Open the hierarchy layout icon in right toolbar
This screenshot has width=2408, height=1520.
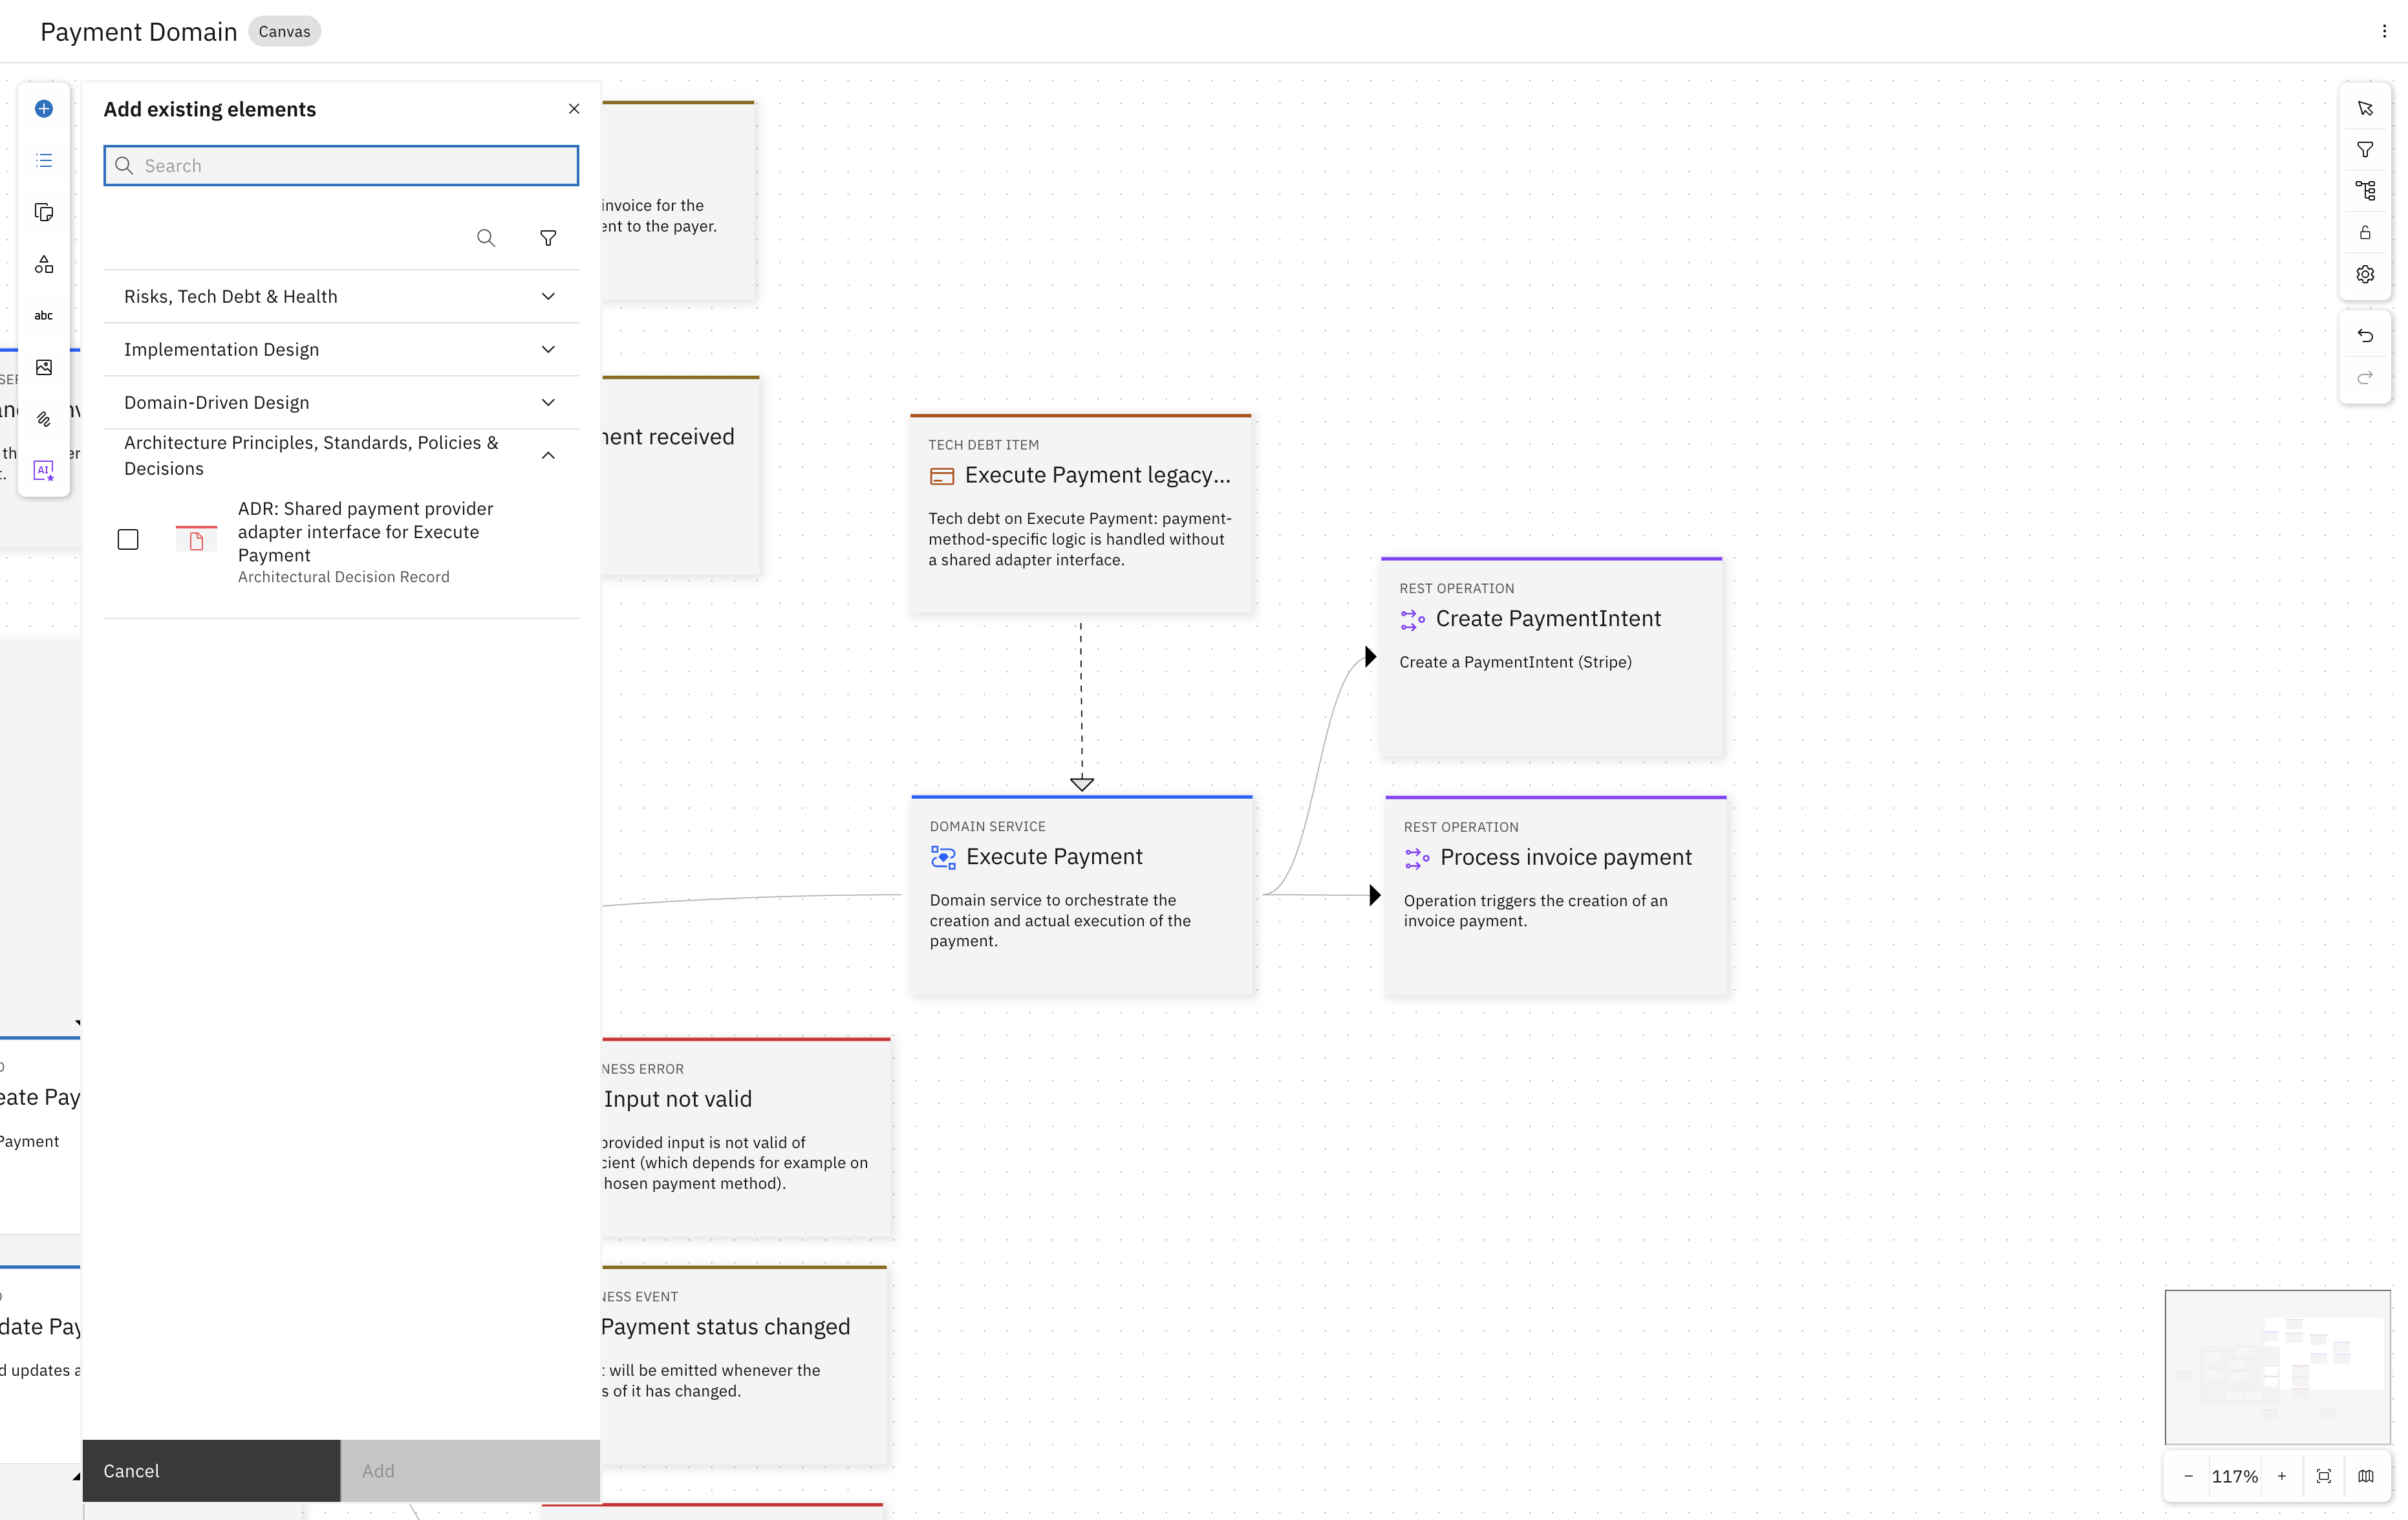pyautogui.click(x=2365, y=191)
